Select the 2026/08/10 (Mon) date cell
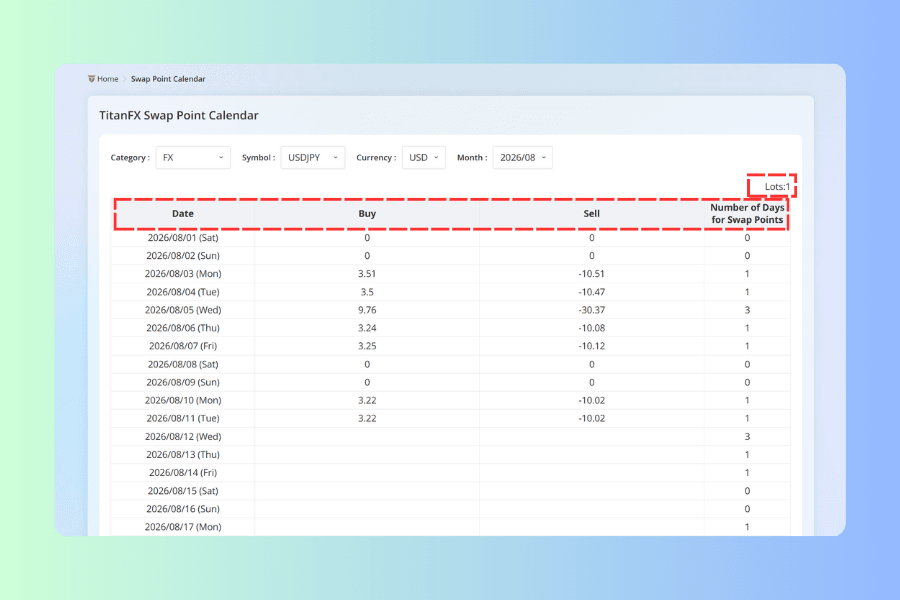 [183, 400]
